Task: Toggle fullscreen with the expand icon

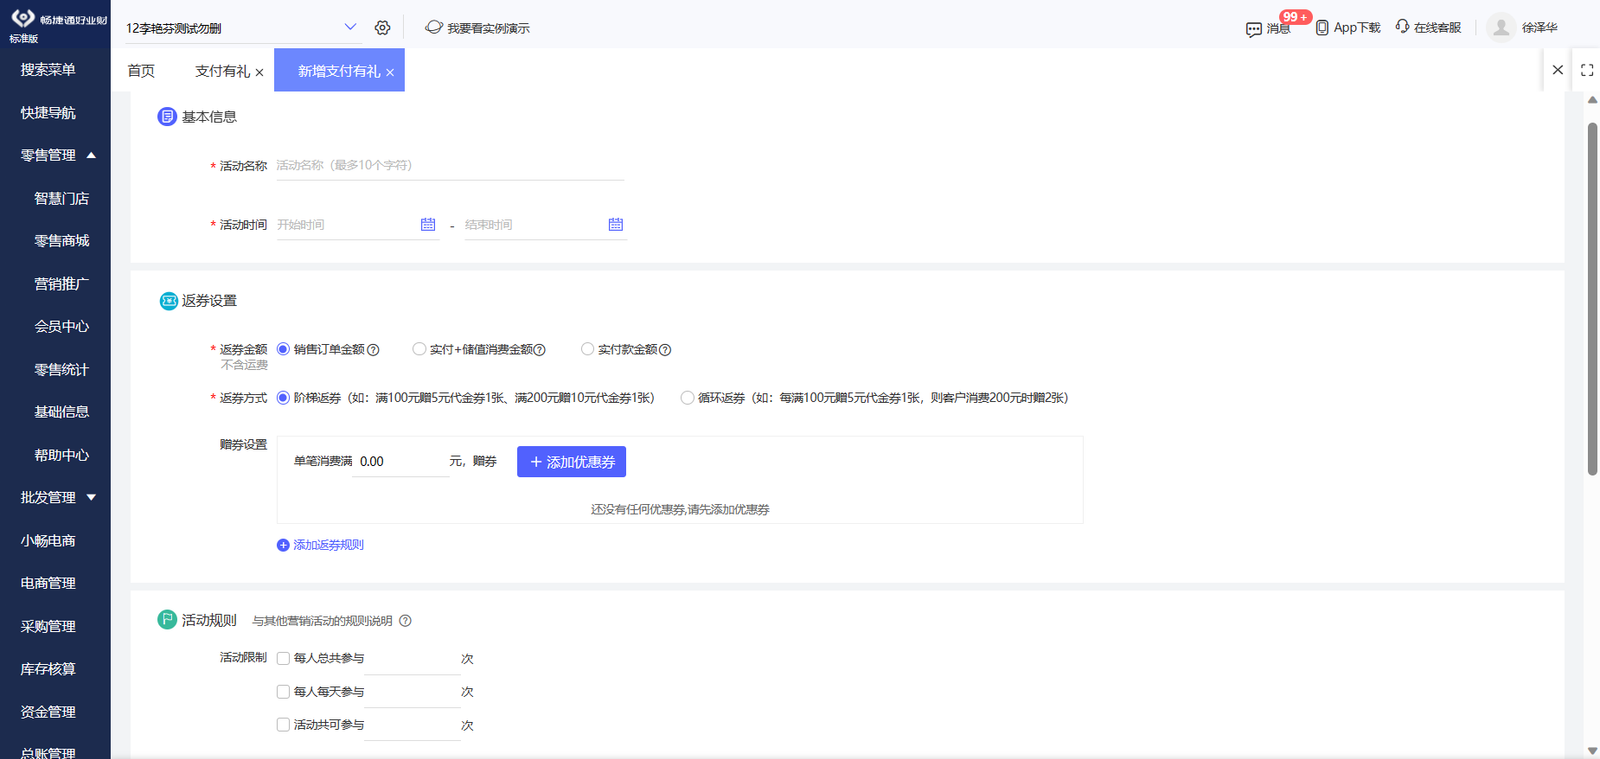Action: pos(1587,70)
